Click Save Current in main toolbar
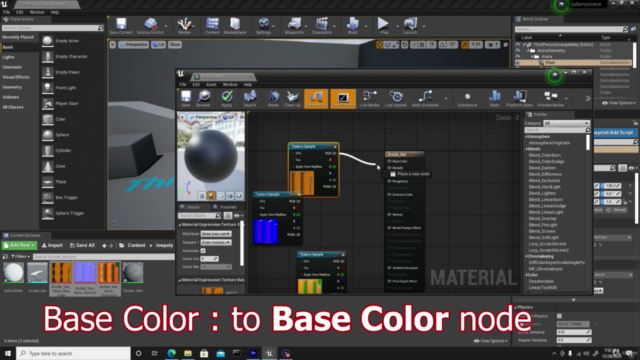 [x=121, y=26]
